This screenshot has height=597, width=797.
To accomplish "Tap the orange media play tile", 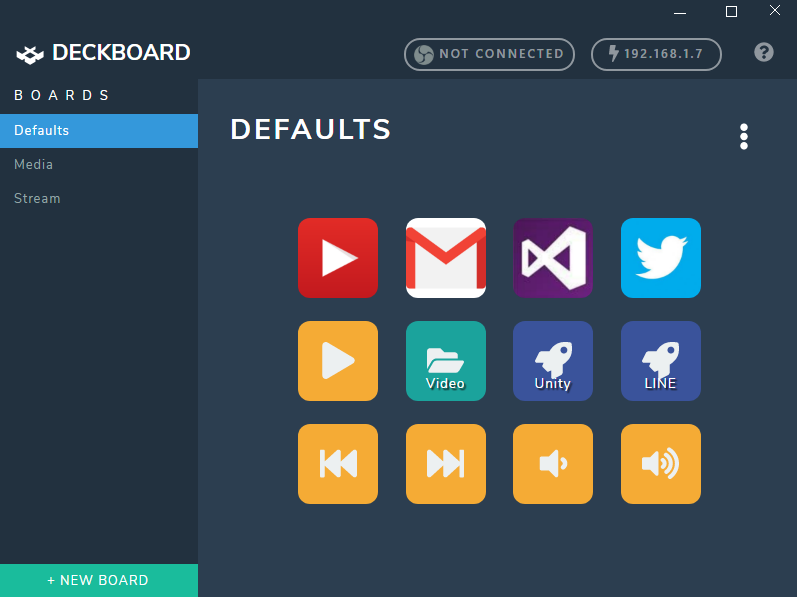I will click(x=338, y=361).
